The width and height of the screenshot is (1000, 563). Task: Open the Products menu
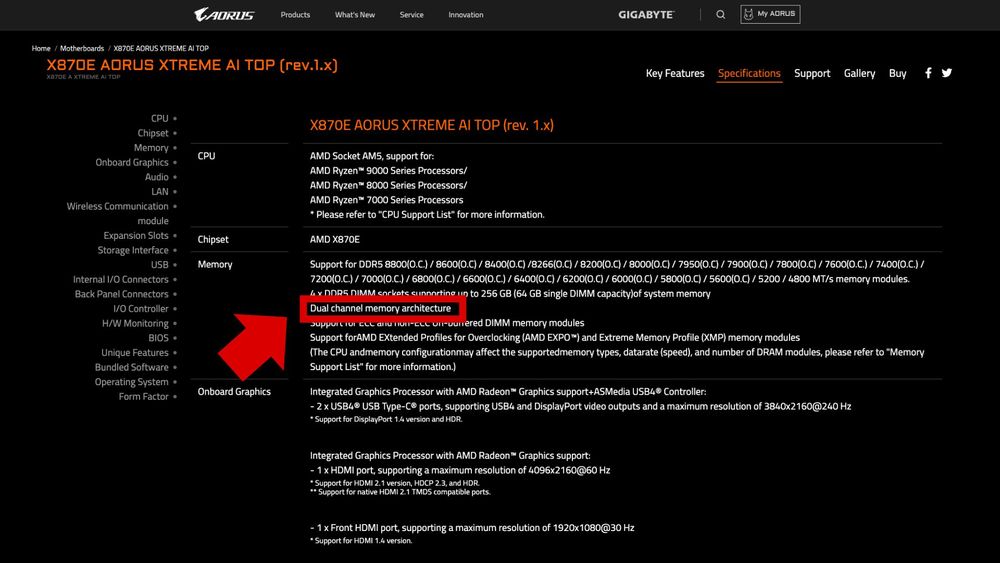point(295,15)
